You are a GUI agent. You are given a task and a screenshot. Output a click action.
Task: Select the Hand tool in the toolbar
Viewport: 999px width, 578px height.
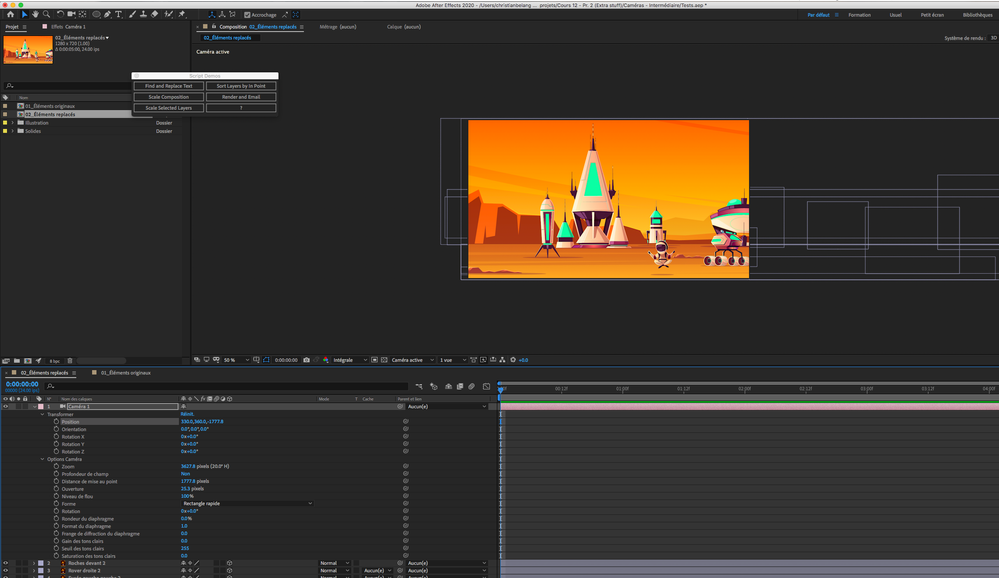click(34, 14)
